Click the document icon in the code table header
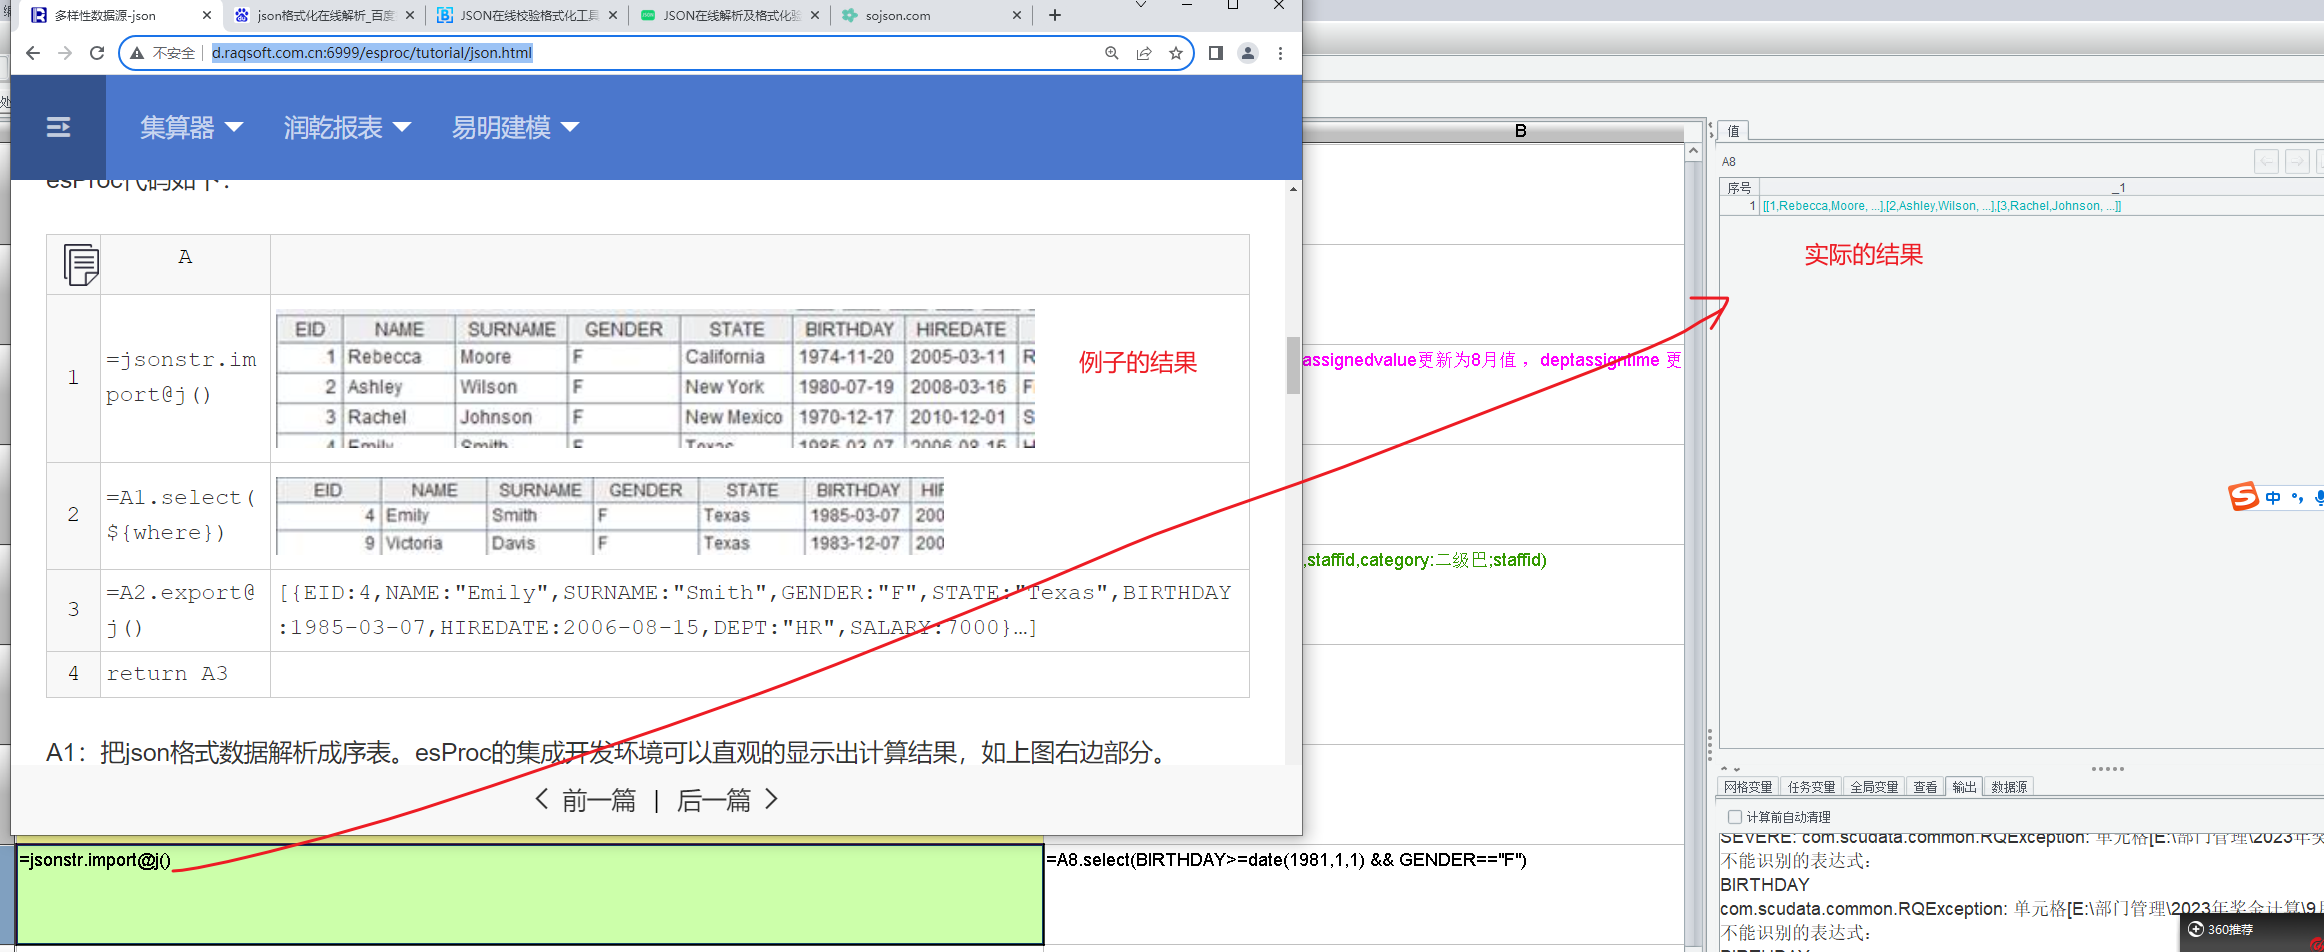This screenshot has height=952, width=2324. (81, 265)
